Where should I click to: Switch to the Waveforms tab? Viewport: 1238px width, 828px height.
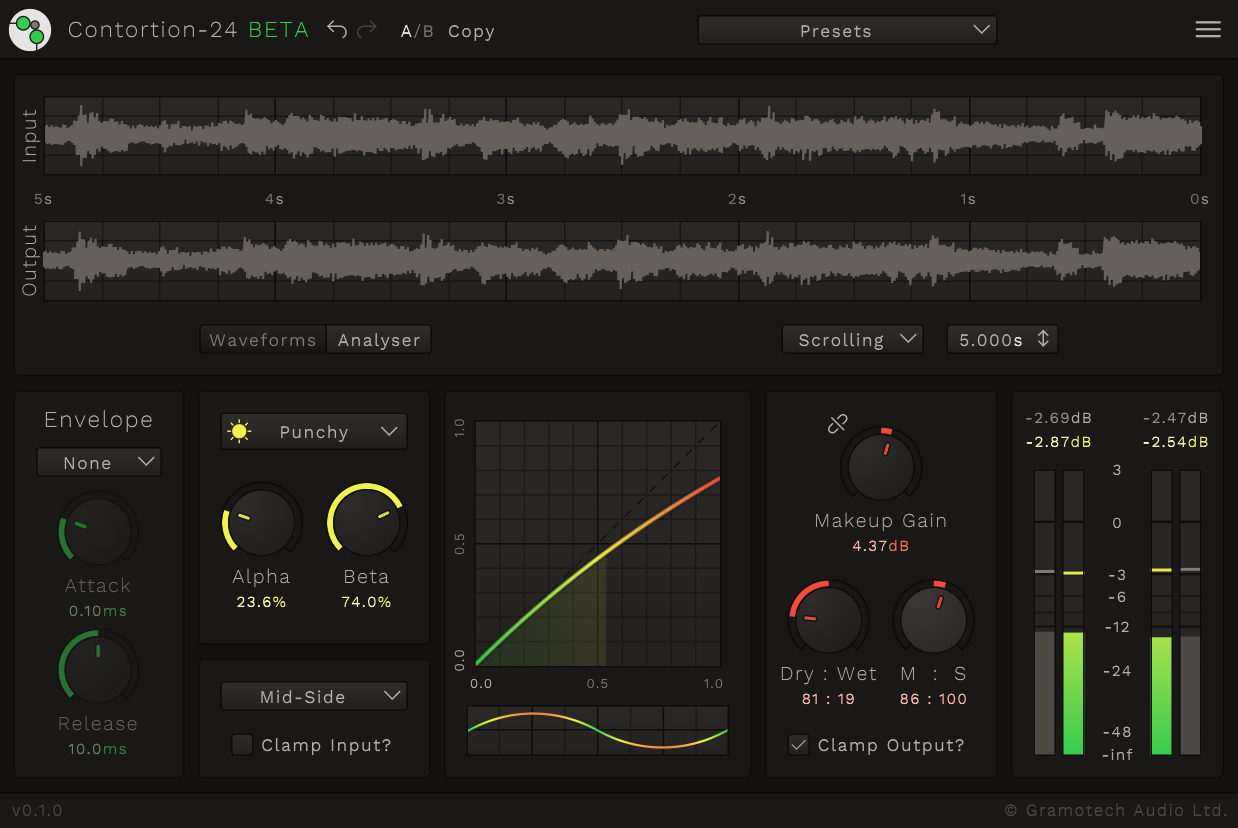tap(263, 340)
